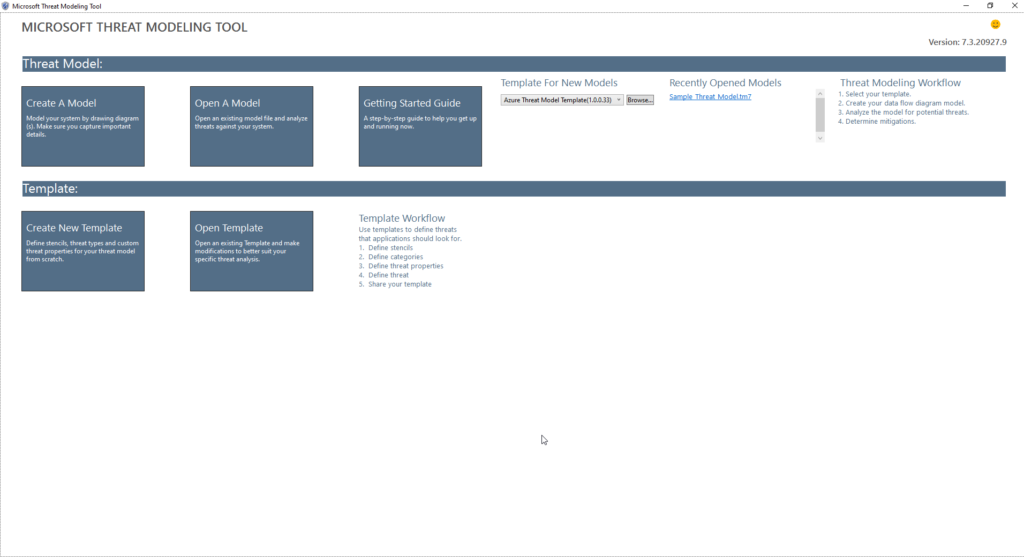This screenshot has width=1024, height=557.
Task: Click "3. Define threat properties" template step
Action: (x=401, y=266)
